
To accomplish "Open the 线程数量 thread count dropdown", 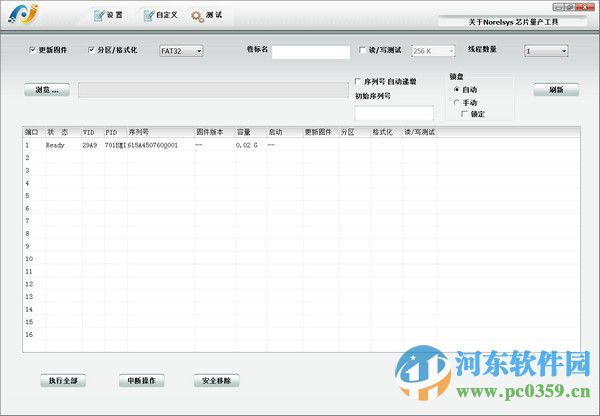I will [546, 51].
